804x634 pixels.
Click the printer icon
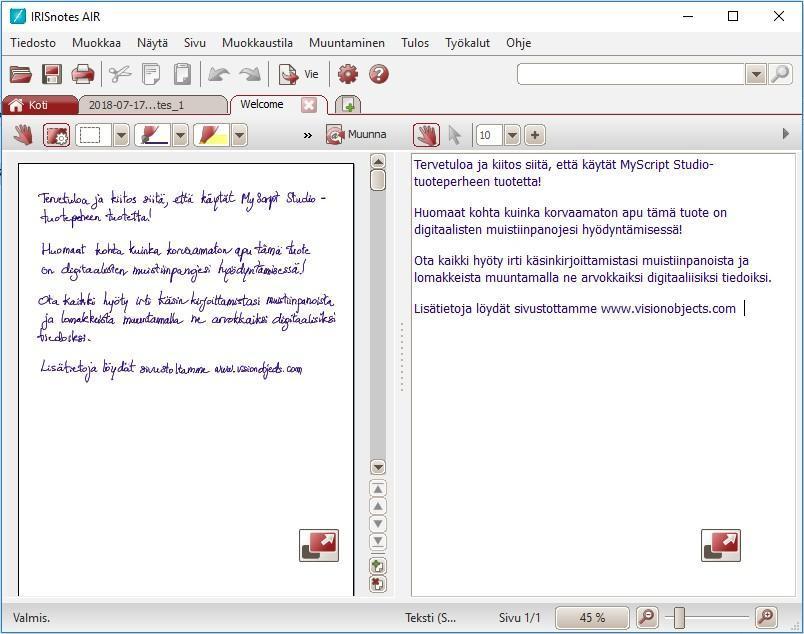tap(83, 74)
